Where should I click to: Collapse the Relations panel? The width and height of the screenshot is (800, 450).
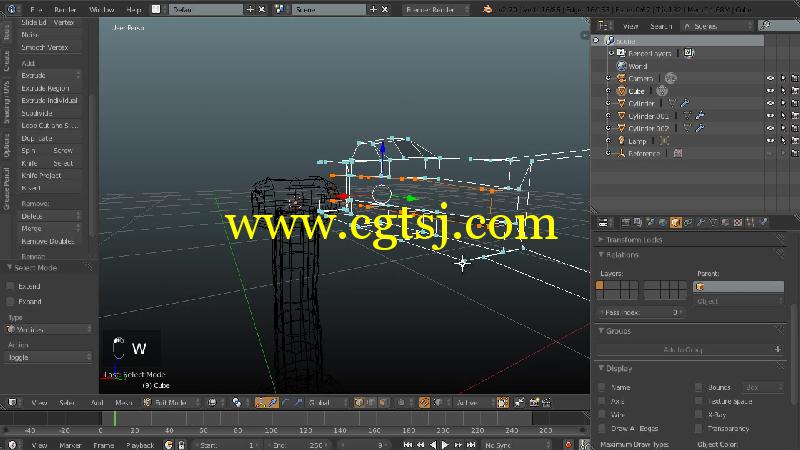(x=601, y=254)
